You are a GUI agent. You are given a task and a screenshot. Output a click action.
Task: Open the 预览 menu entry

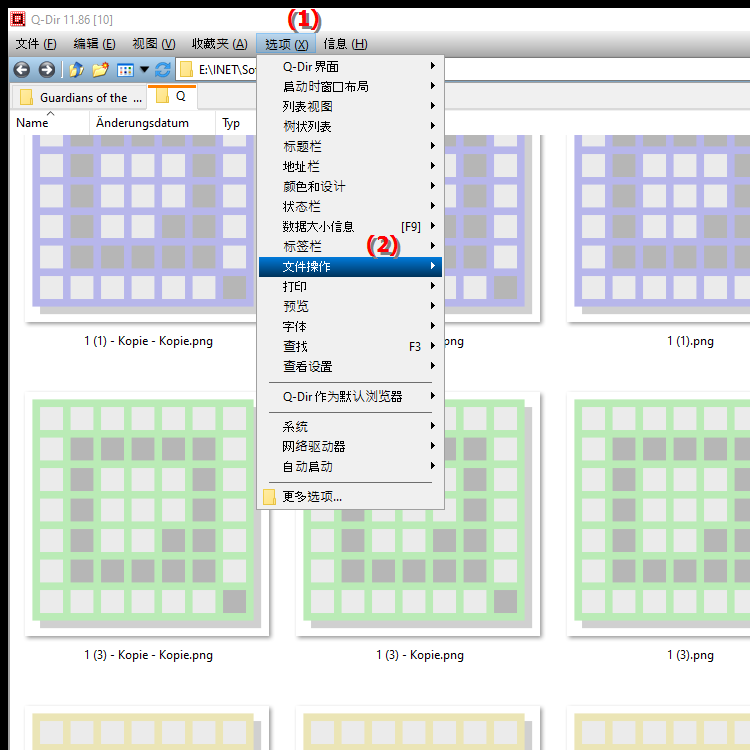pos(350,306)
